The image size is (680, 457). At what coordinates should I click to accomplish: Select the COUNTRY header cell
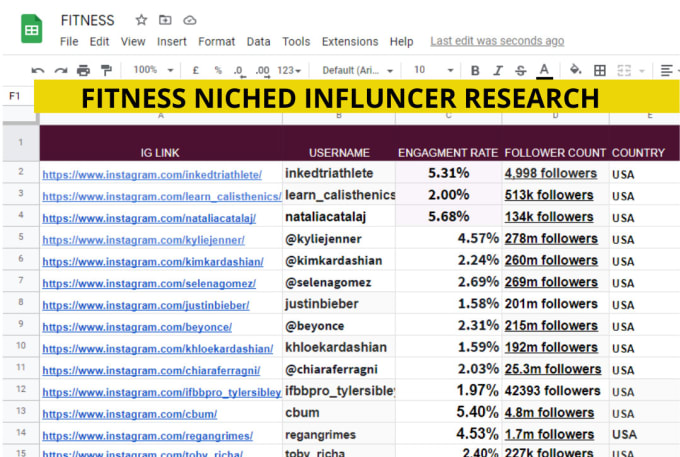[644, 143]
